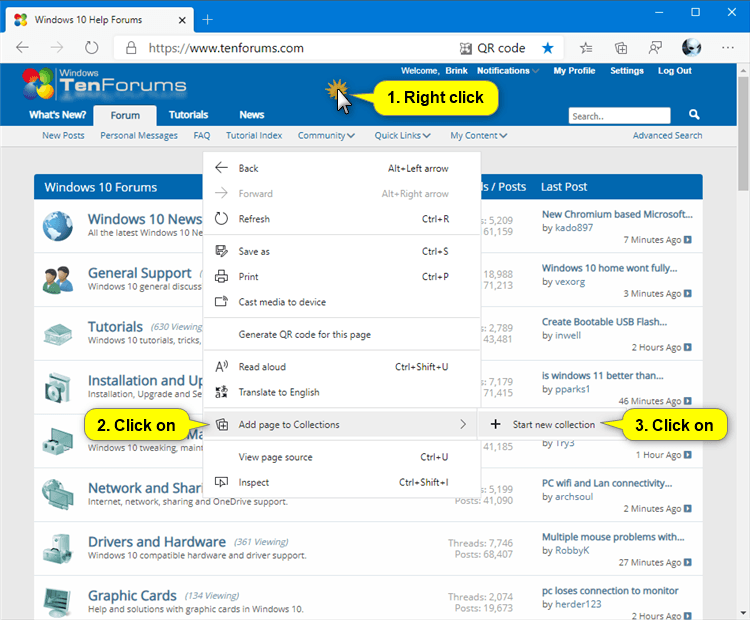Screen dimensions: 750x620
Task: Click the Tutorials forum icon
Action: [x=57, y=334]
